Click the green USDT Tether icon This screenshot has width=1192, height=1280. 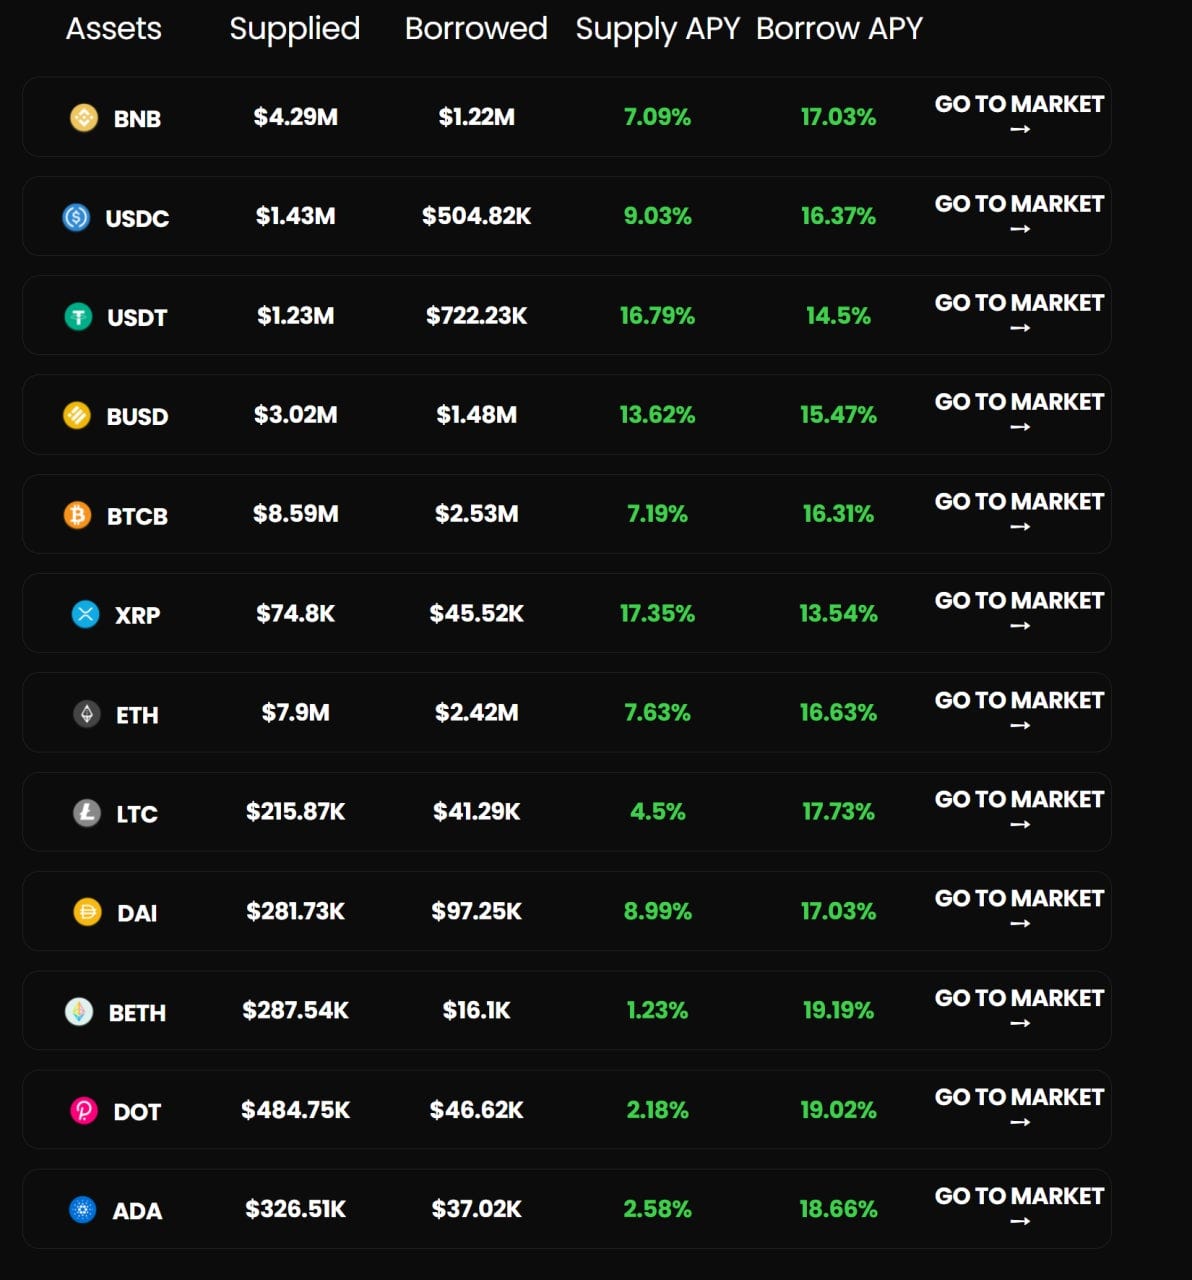coord(78,317)
